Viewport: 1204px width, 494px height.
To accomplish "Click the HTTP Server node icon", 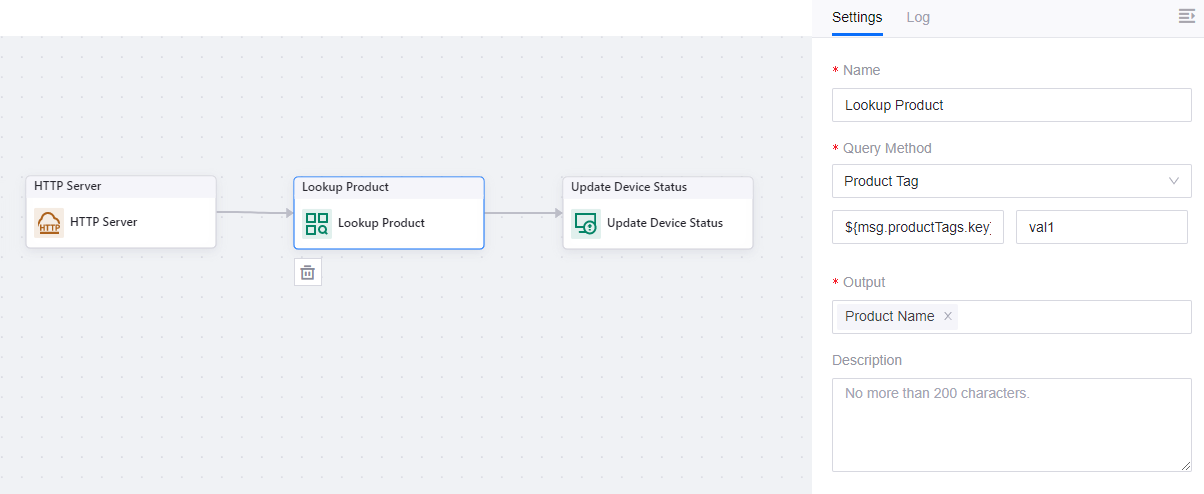I will [49, 223].
